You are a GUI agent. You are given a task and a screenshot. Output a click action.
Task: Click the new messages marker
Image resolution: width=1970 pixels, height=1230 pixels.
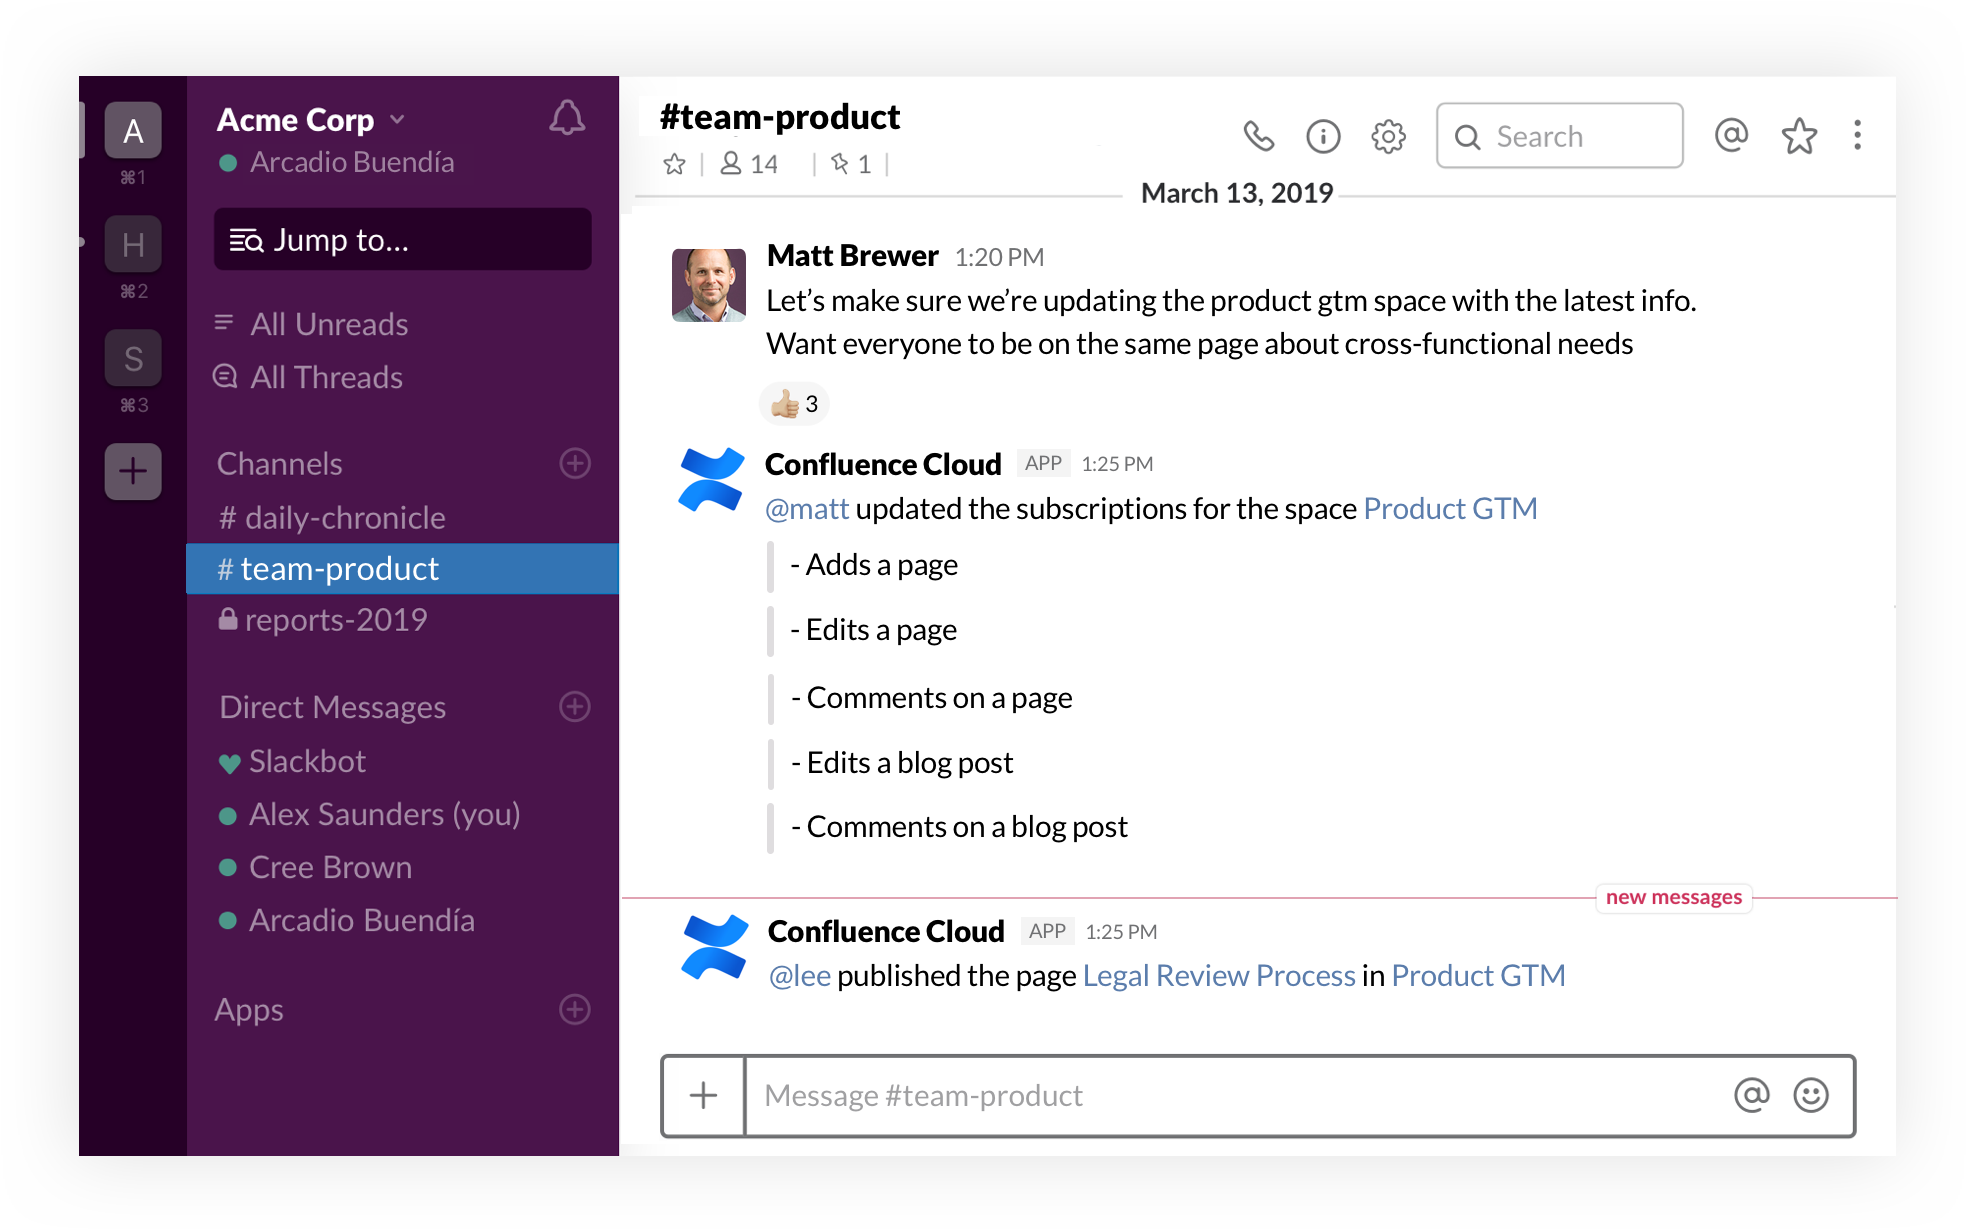pyautogui.click(x=1674, y=897)
